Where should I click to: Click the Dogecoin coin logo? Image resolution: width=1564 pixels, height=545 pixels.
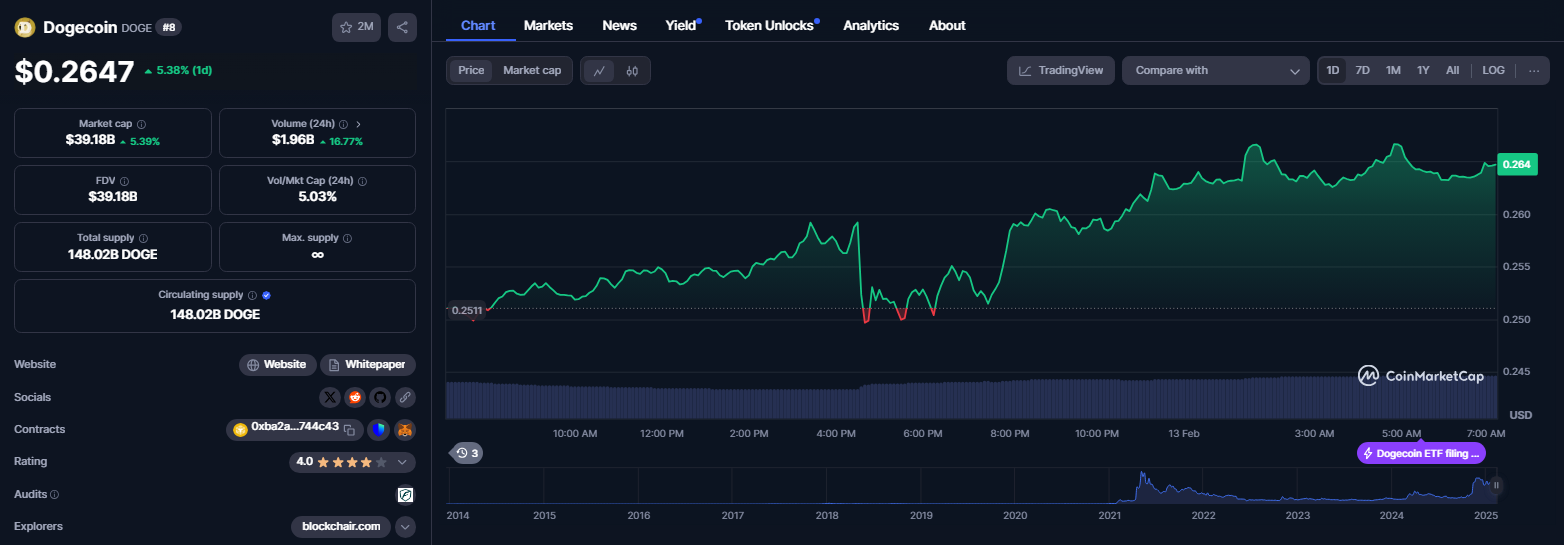(25, 28)
